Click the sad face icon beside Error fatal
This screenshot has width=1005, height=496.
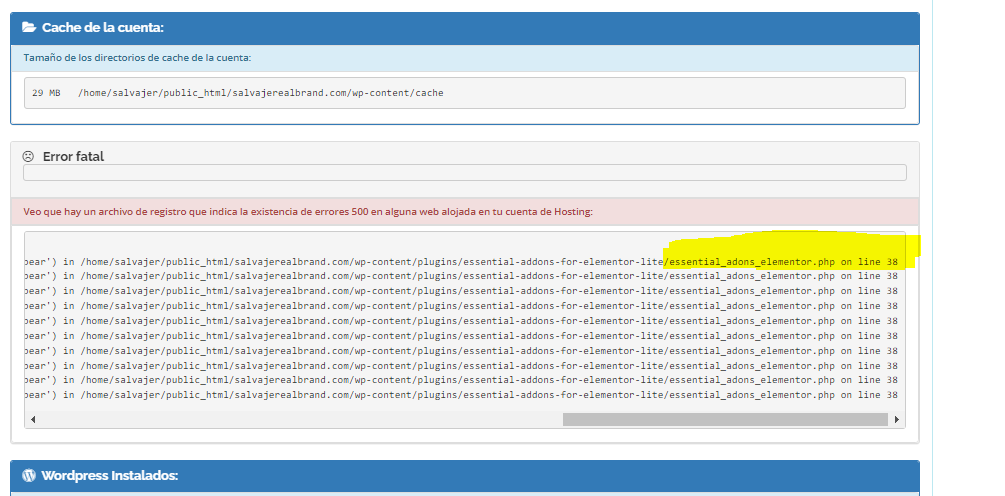click(28, 156)
